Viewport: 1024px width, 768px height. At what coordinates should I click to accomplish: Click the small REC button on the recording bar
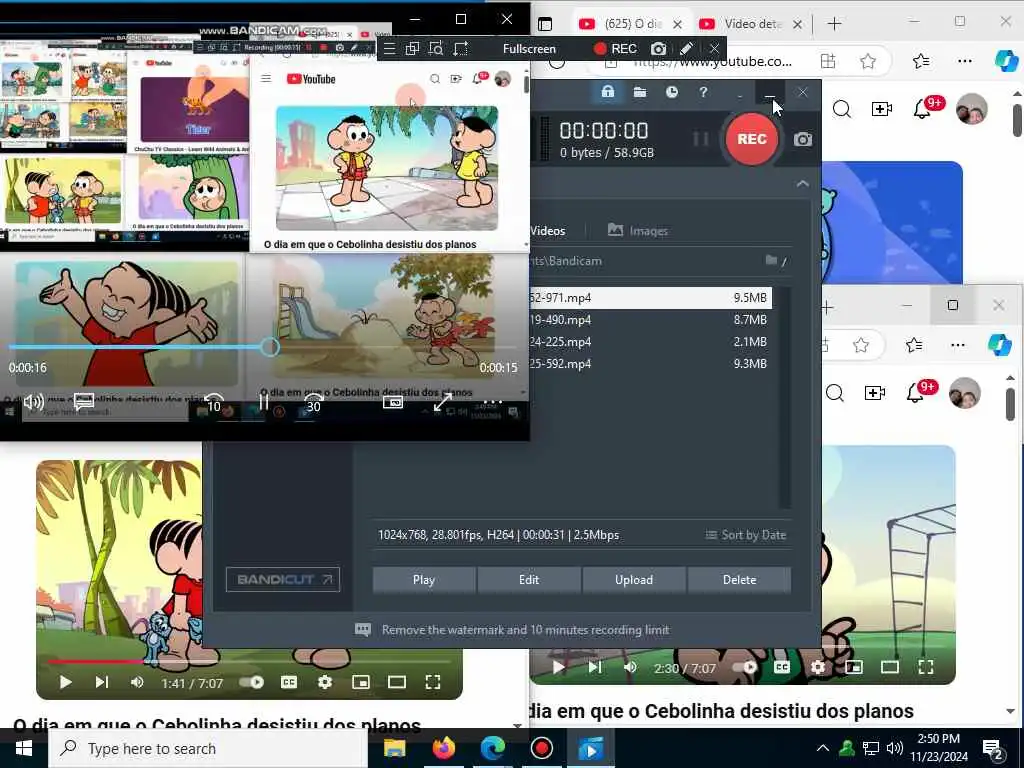point(615,48)
